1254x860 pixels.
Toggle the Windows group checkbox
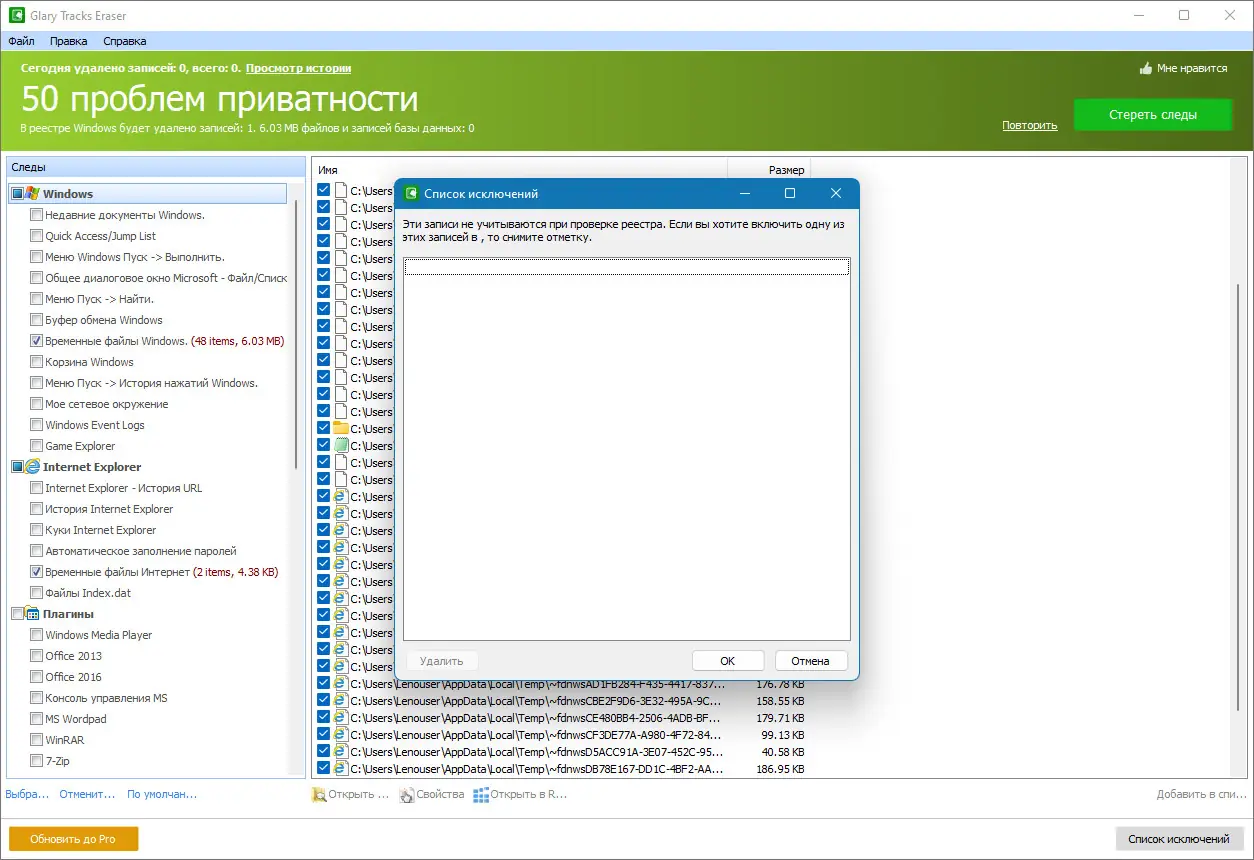(x=17, y=194)
